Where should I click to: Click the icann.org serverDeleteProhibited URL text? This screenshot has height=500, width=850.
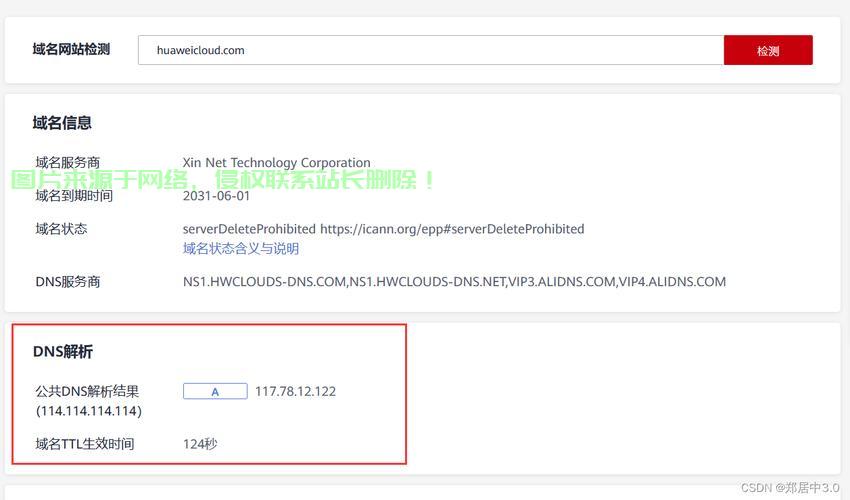tap(452, 229)
